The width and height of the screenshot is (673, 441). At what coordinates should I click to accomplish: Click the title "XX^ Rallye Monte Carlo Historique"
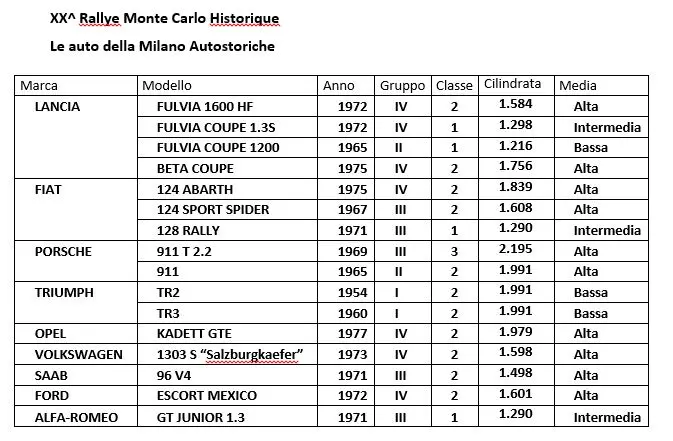tap(165, 19)
